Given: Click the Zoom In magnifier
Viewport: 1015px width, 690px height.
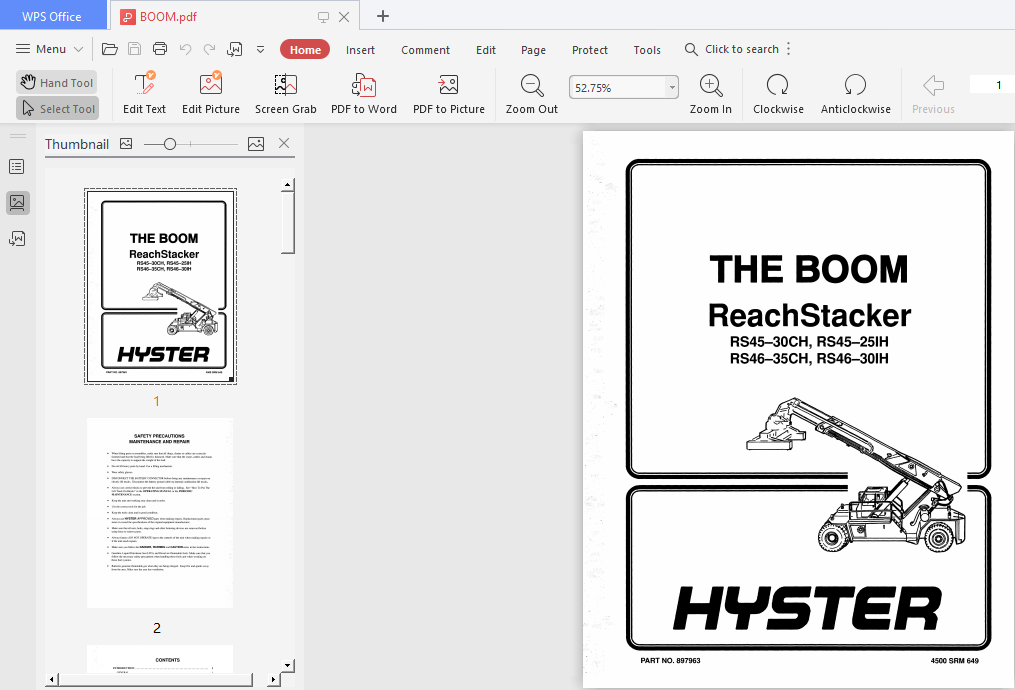Looking at the screenshot, I should pos(711,93).
